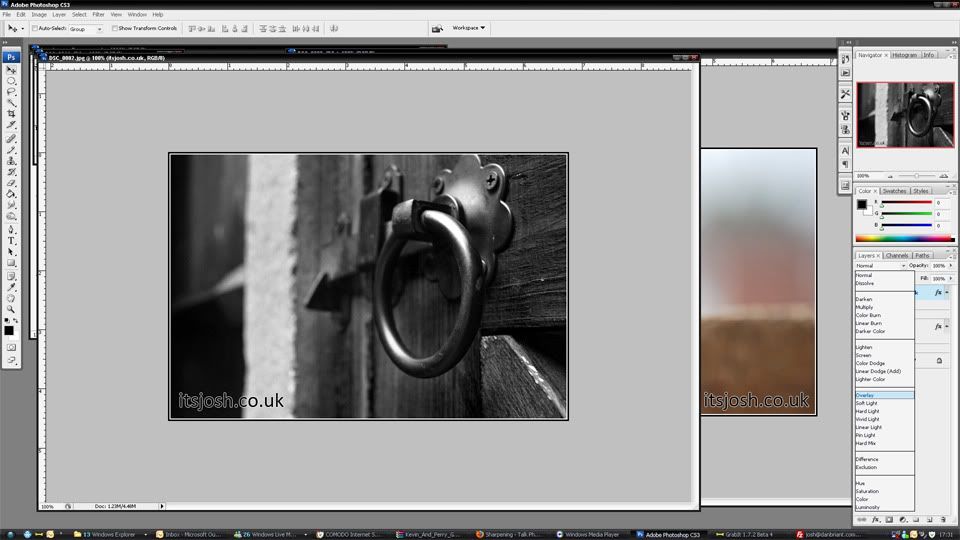Open Auto-Select Group dropdown
Screen dimensions: 960x540
pos(85,29)
